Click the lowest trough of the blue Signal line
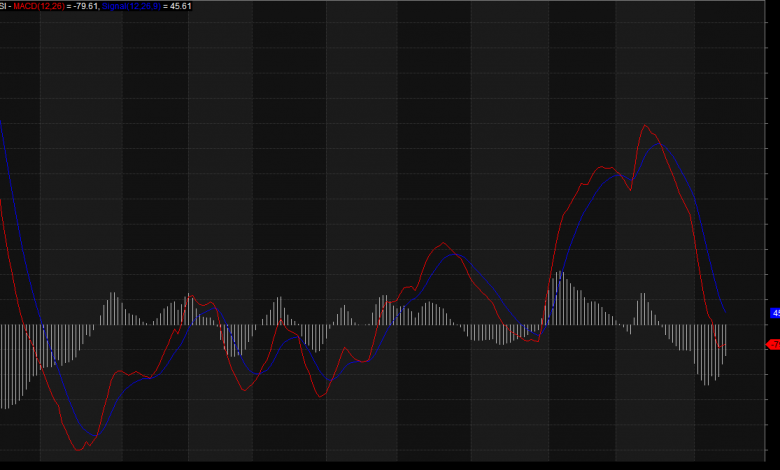Viewport: 780px width, 470px height. point(91,437)
